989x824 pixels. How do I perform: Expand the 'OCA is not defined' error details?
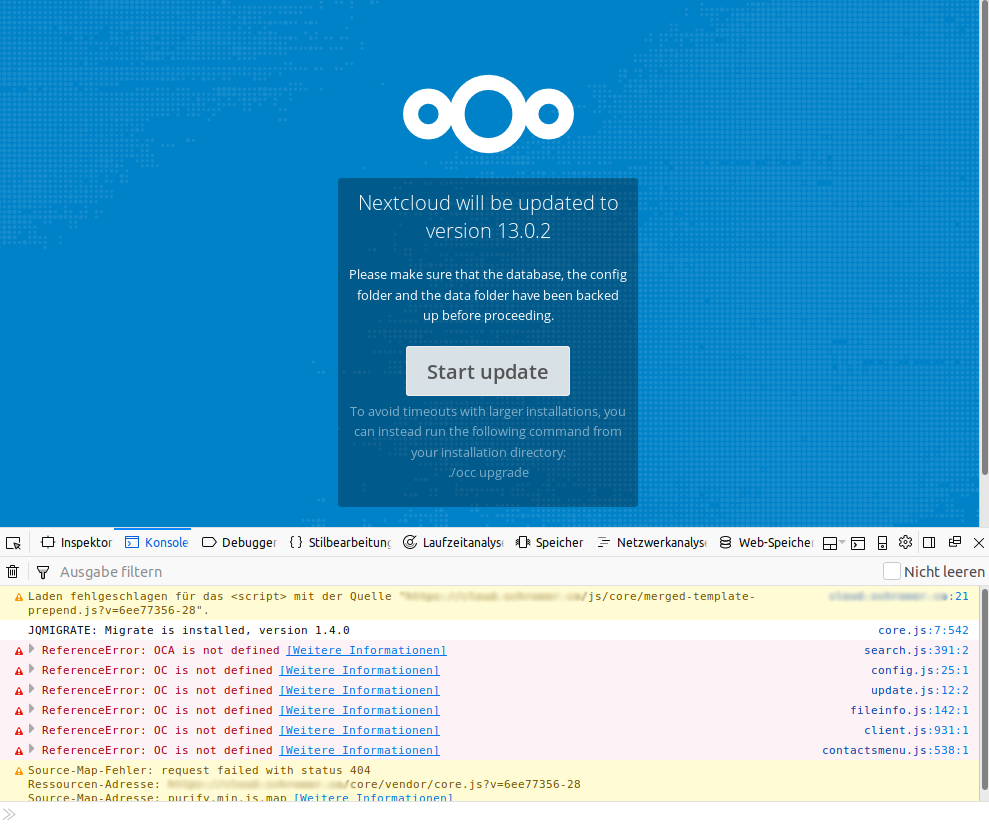31,650
